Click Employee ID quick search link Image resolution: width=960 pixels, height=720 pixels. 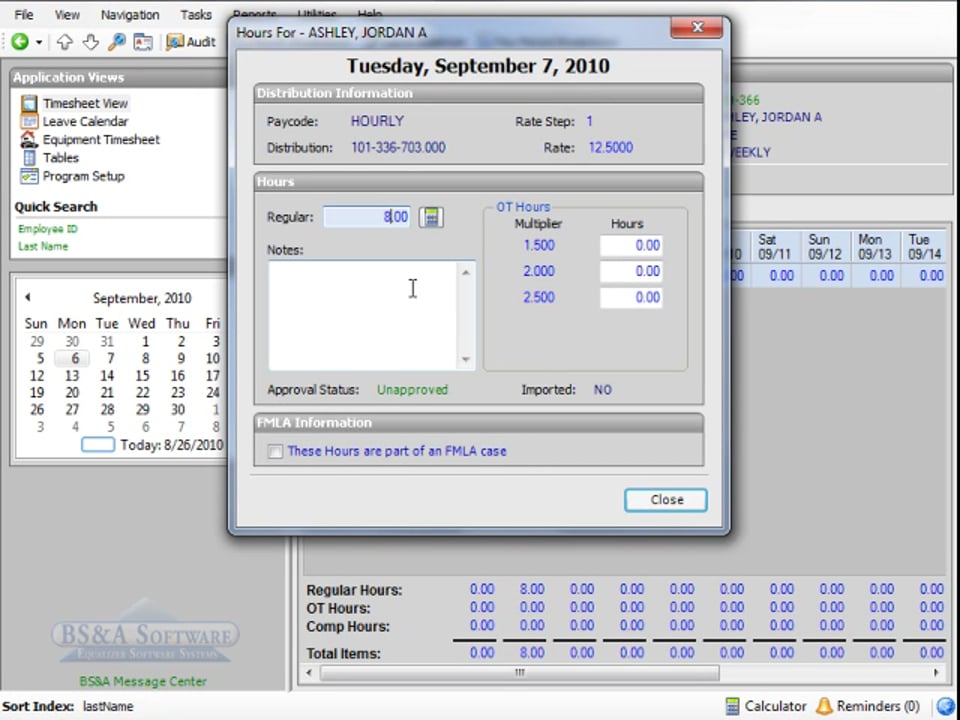tap(48, 229)
